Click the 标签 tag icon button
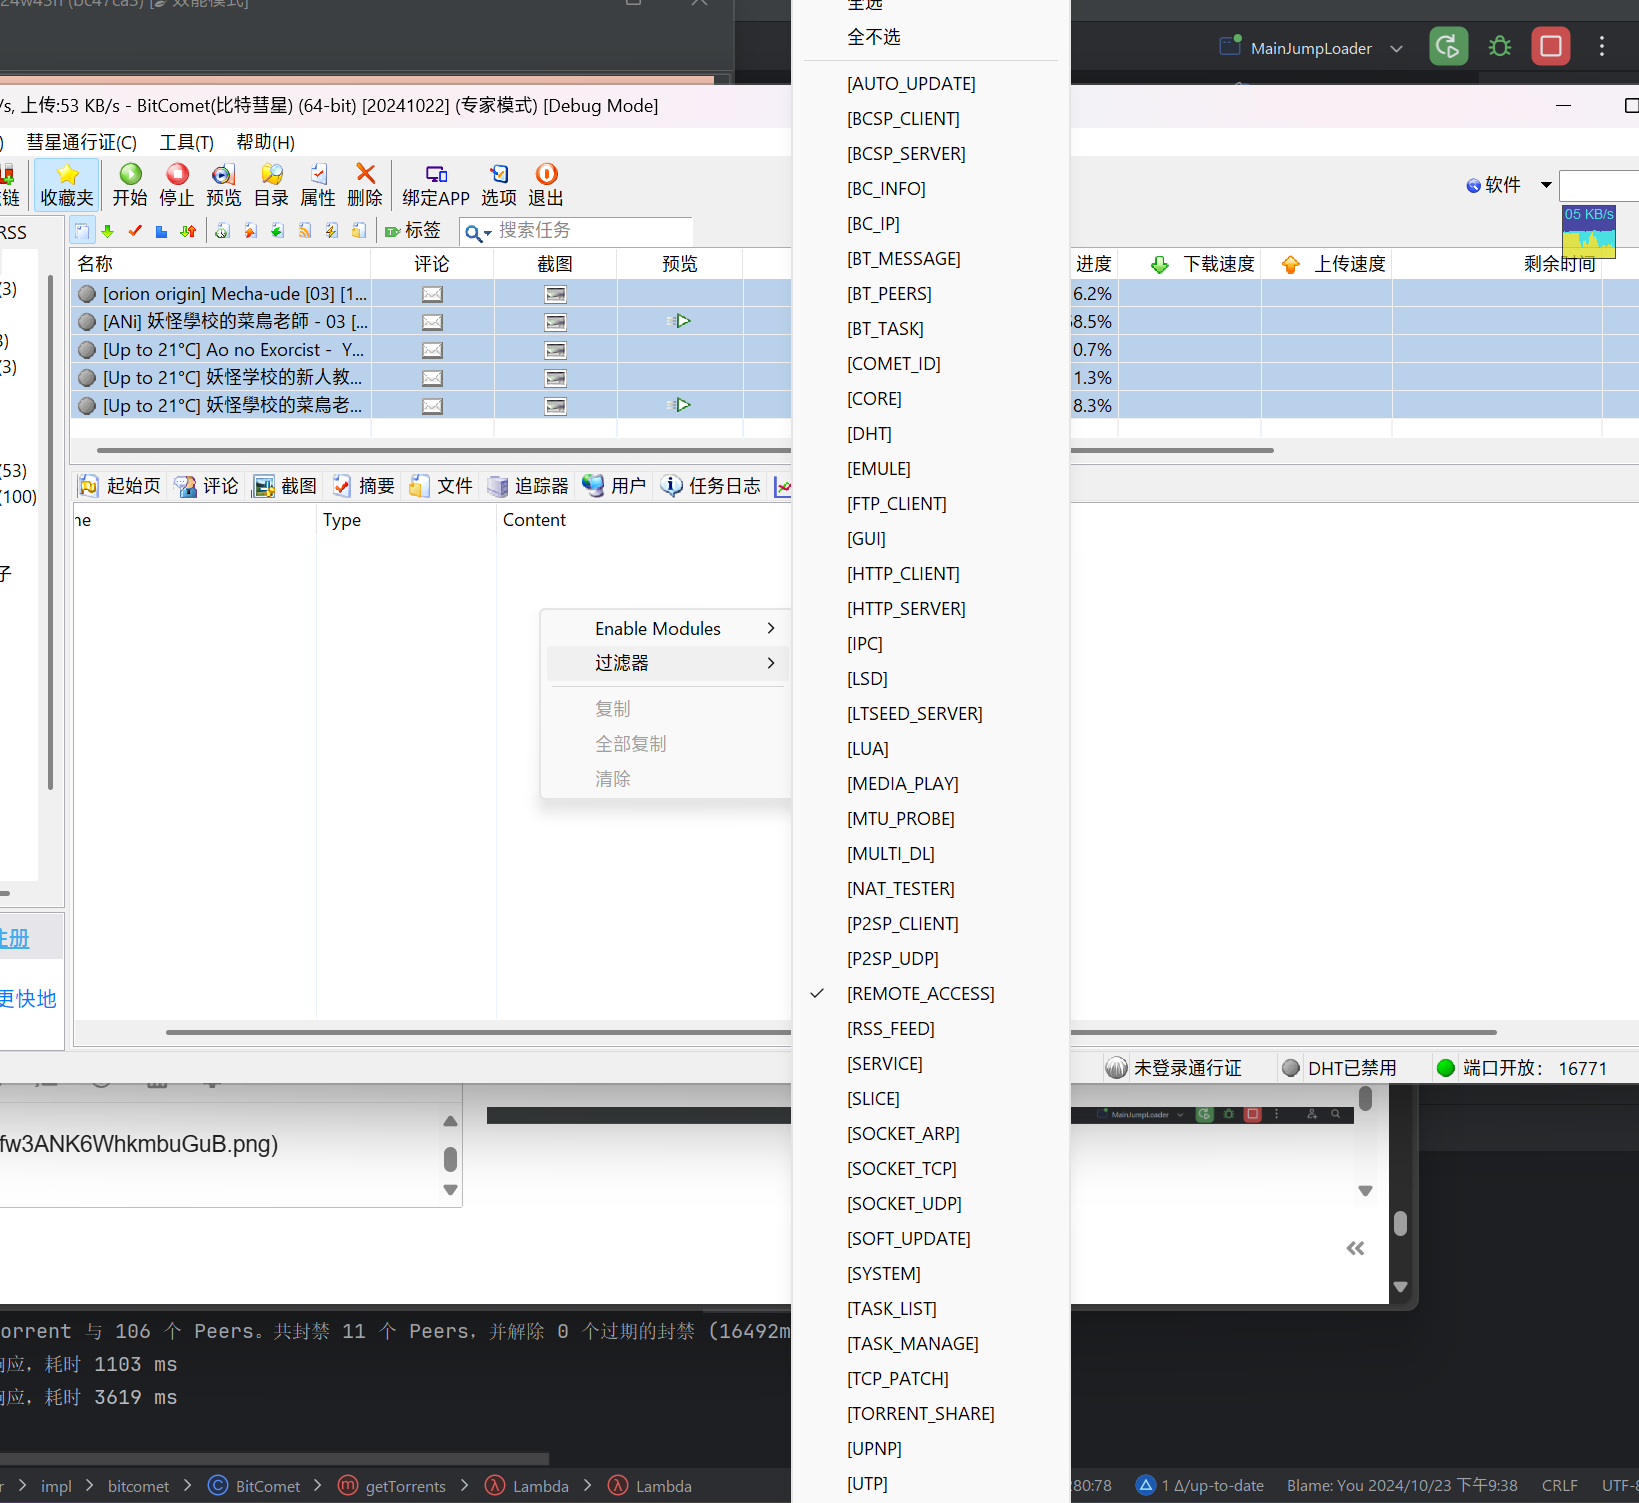Image resolution: width=1639 pixels, height=1503 pixels. [413, 231]
